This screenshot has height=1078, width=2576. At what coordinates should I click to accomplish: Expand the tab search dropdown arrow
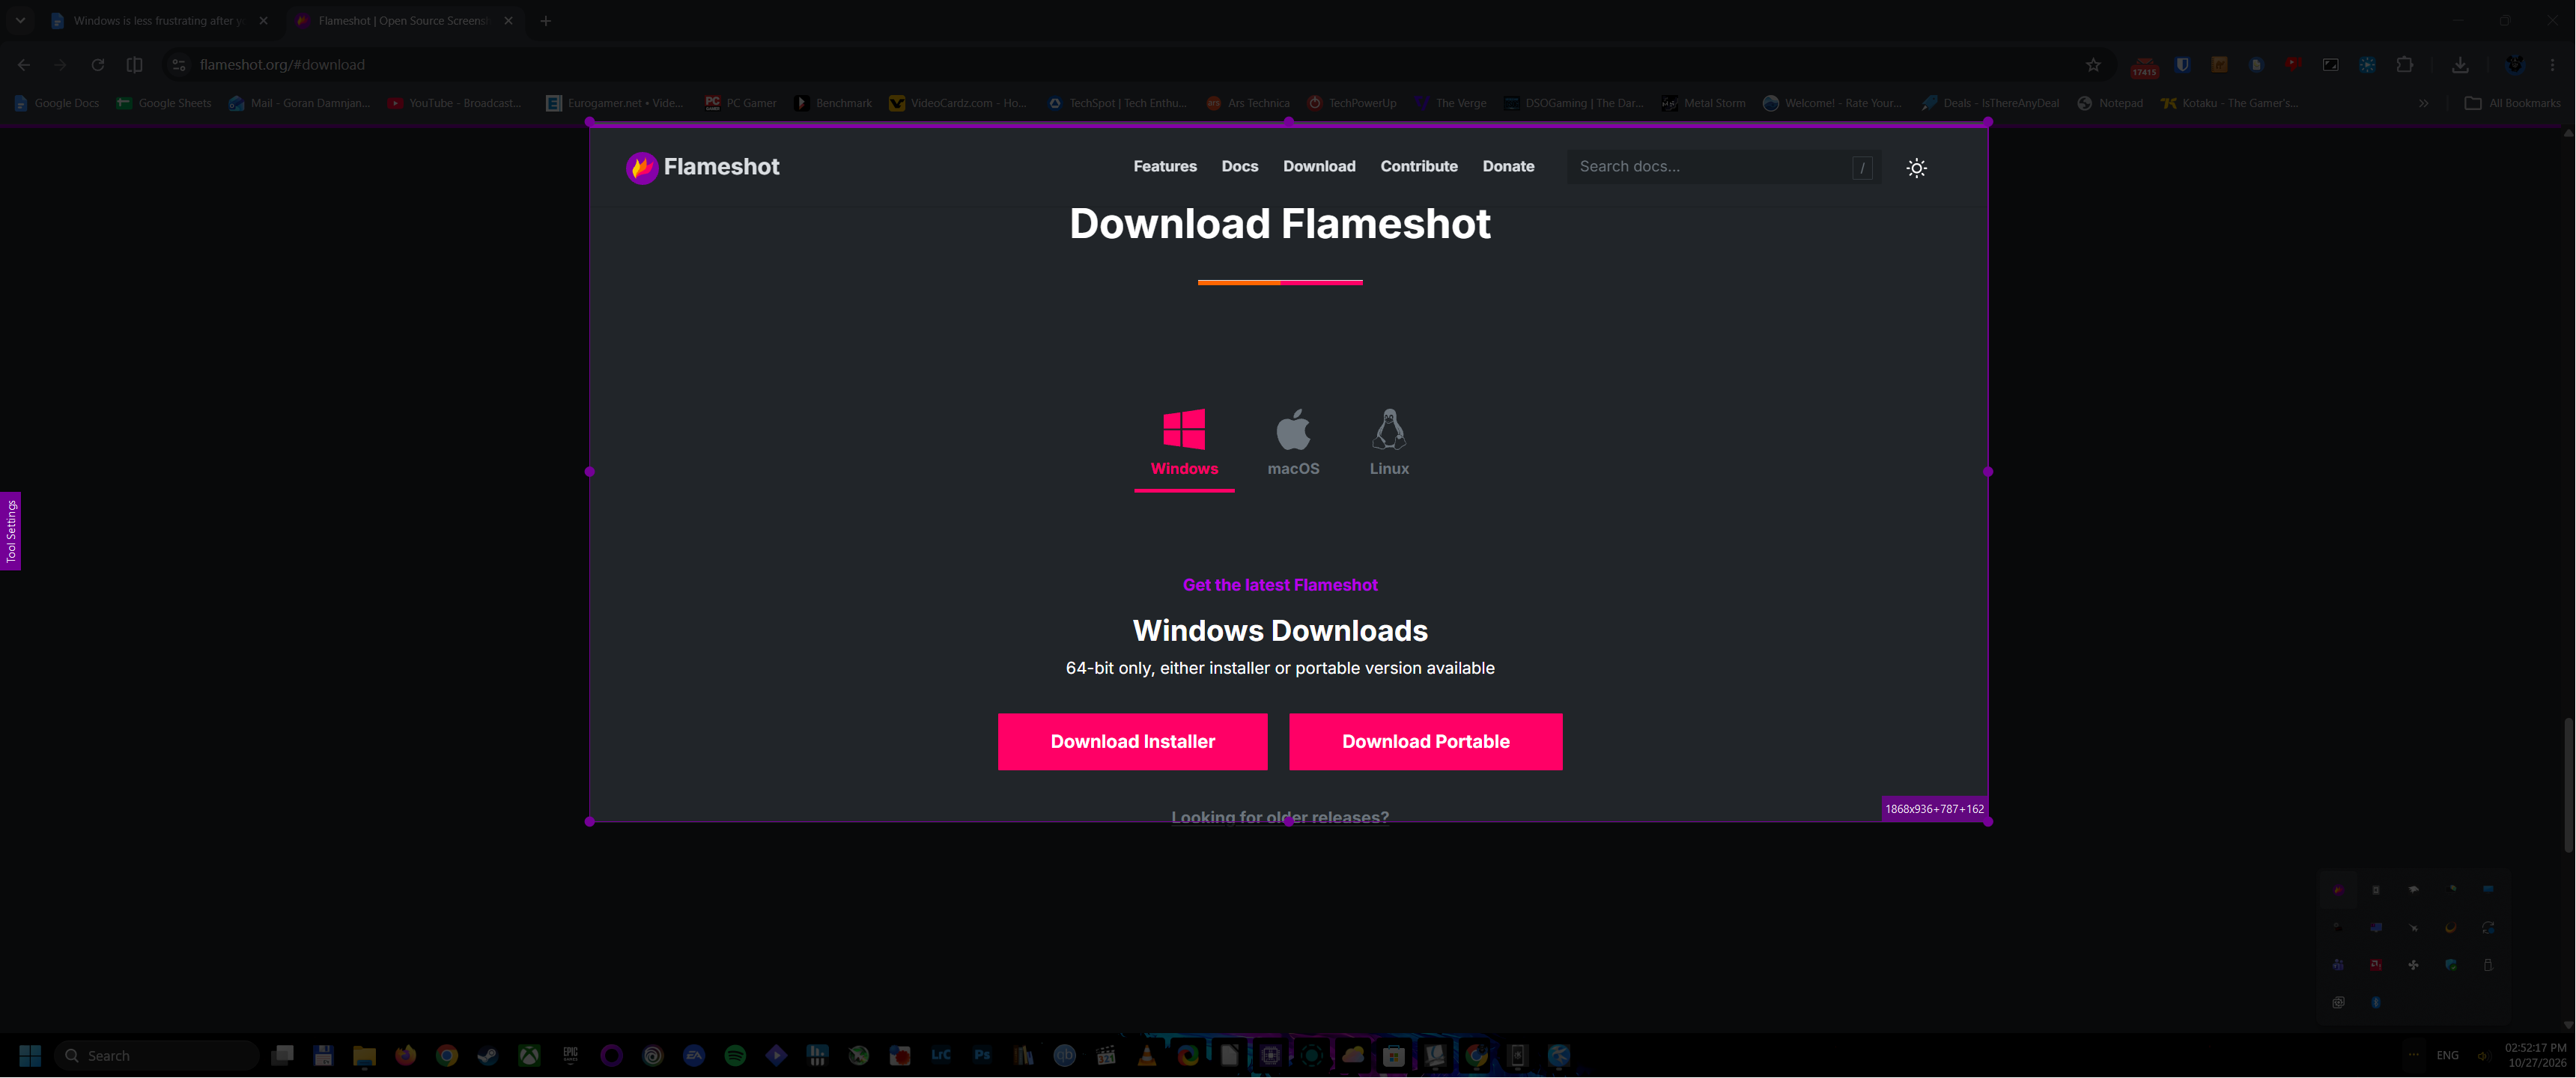20,21
